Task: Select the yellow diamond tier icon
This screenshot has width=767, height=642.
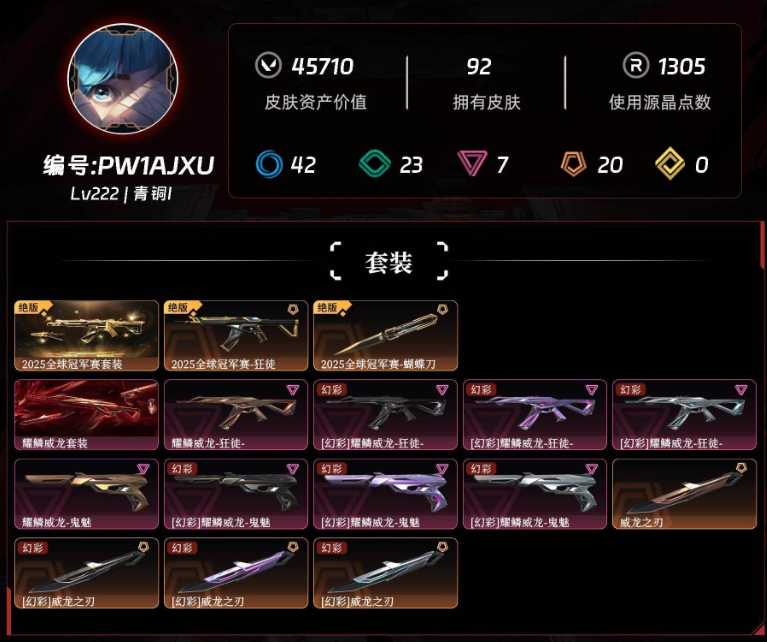Action: [670, 163]
